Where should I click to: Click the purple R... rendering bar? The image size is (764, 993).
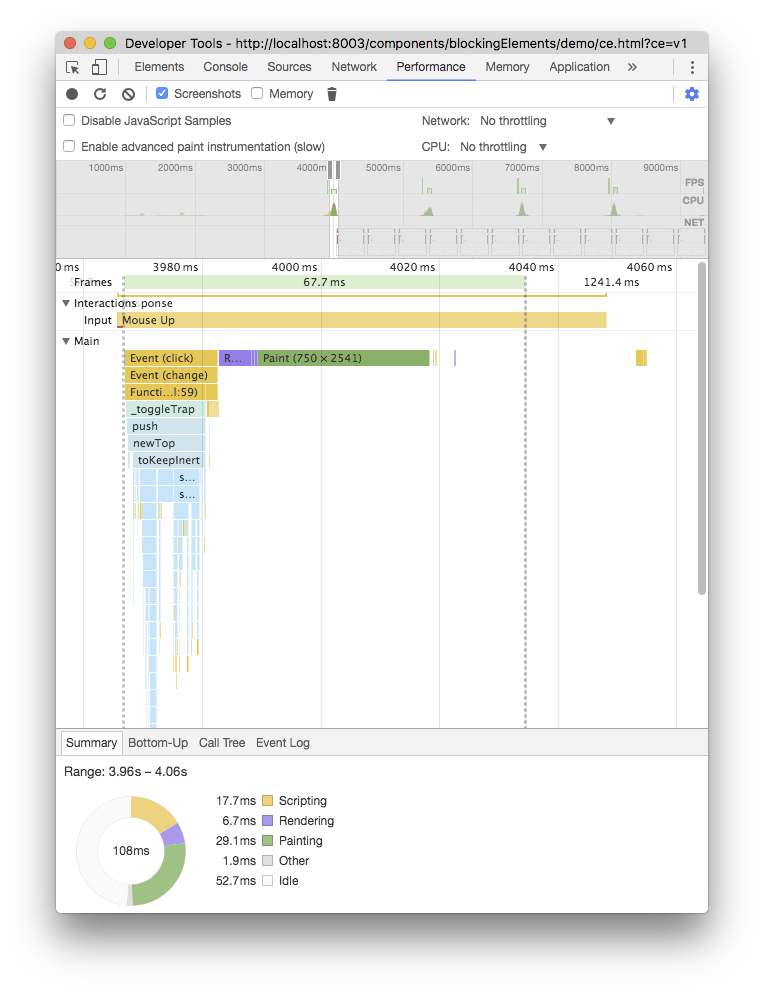[235, 358]
